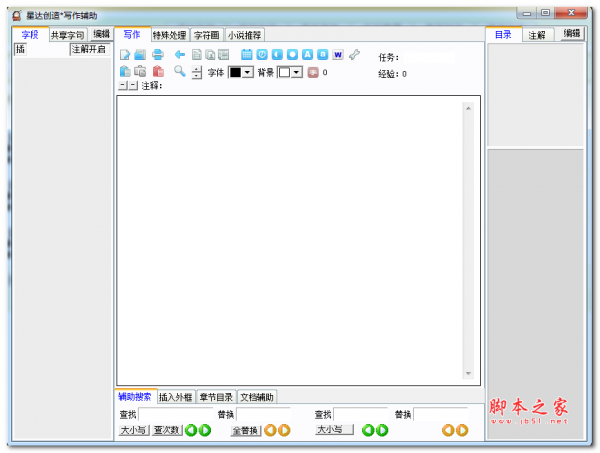The height and width of the screenshot is (453, 600).
Task: Click green previous arrow beside 查次数
Action: coord(191,430)
